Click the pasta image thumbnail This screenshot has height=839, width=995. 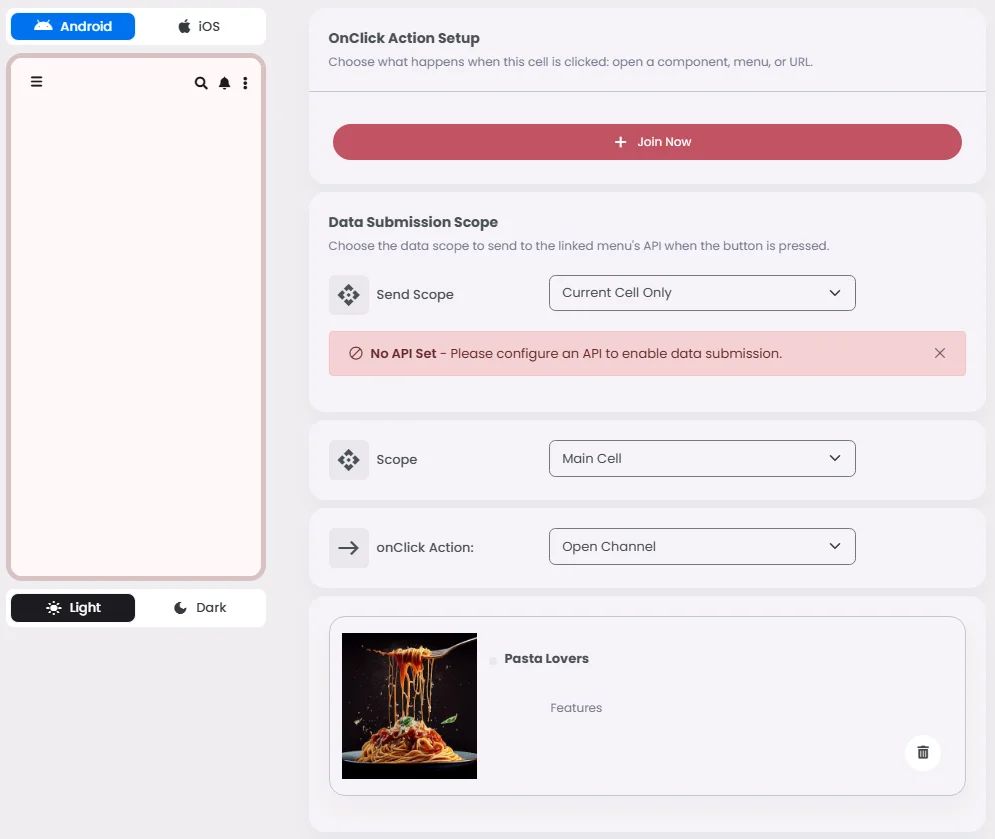point(409,706)
